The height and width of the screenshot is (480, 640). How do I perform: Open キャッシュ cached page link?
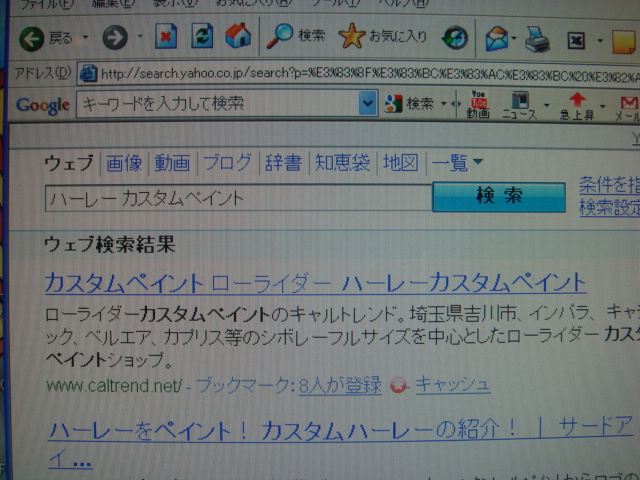coord(453,384)
